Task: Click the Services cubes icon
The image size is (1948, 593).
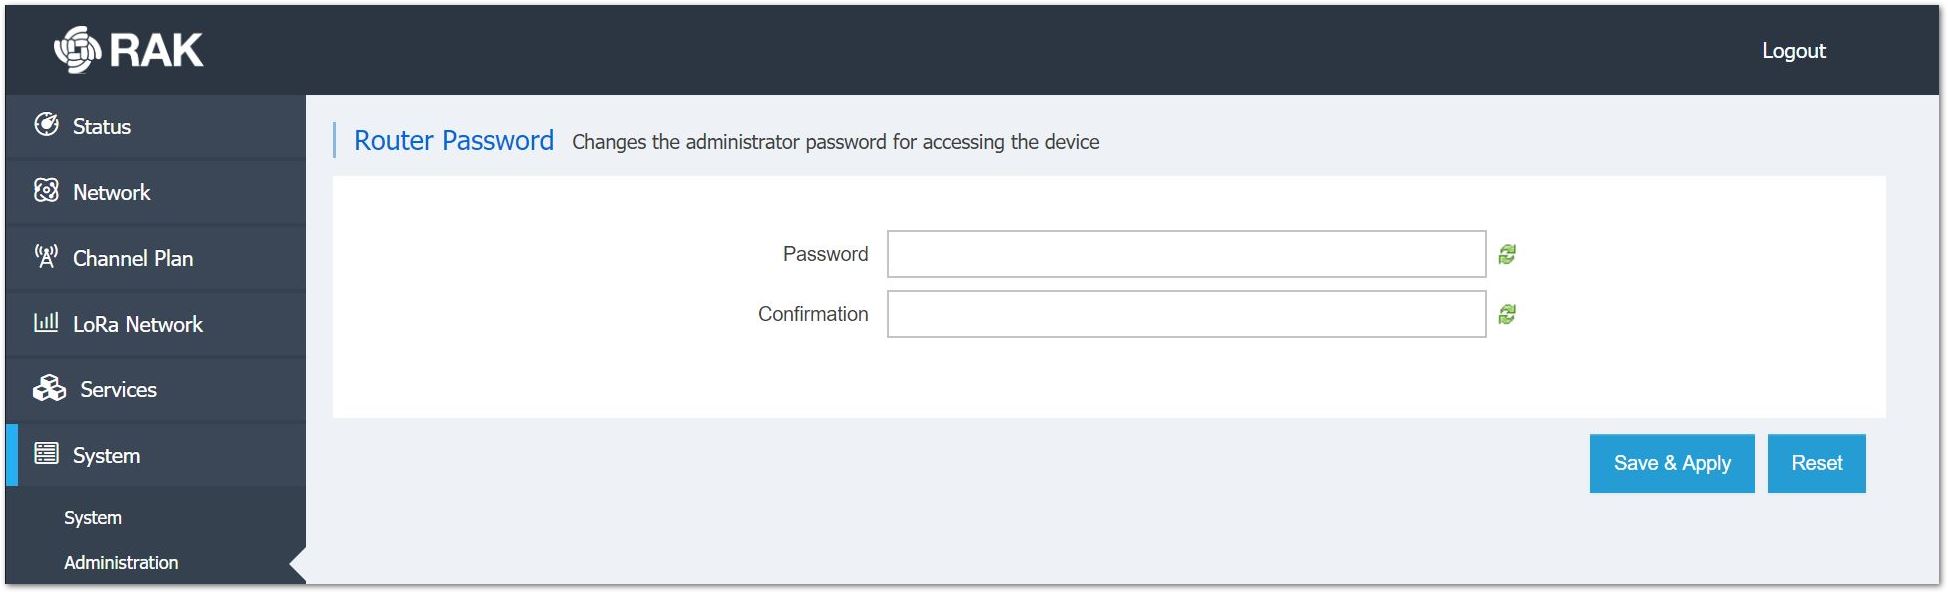Action: pos(49,388)
